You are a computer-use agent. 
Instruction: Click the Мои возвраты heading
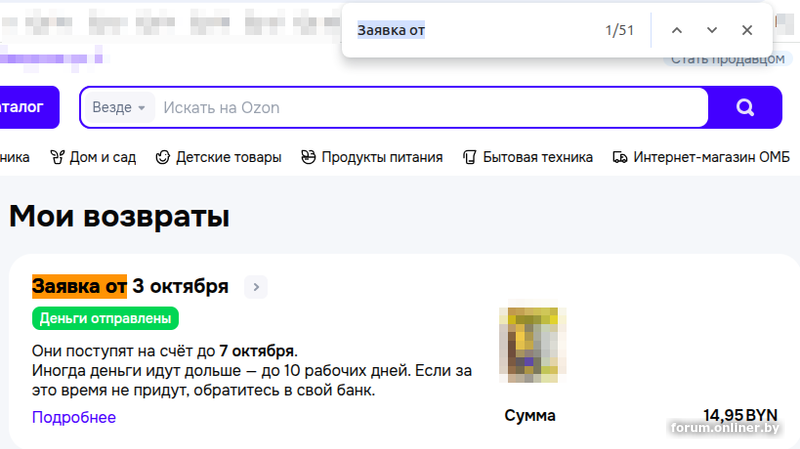click(x=119, y=216)
